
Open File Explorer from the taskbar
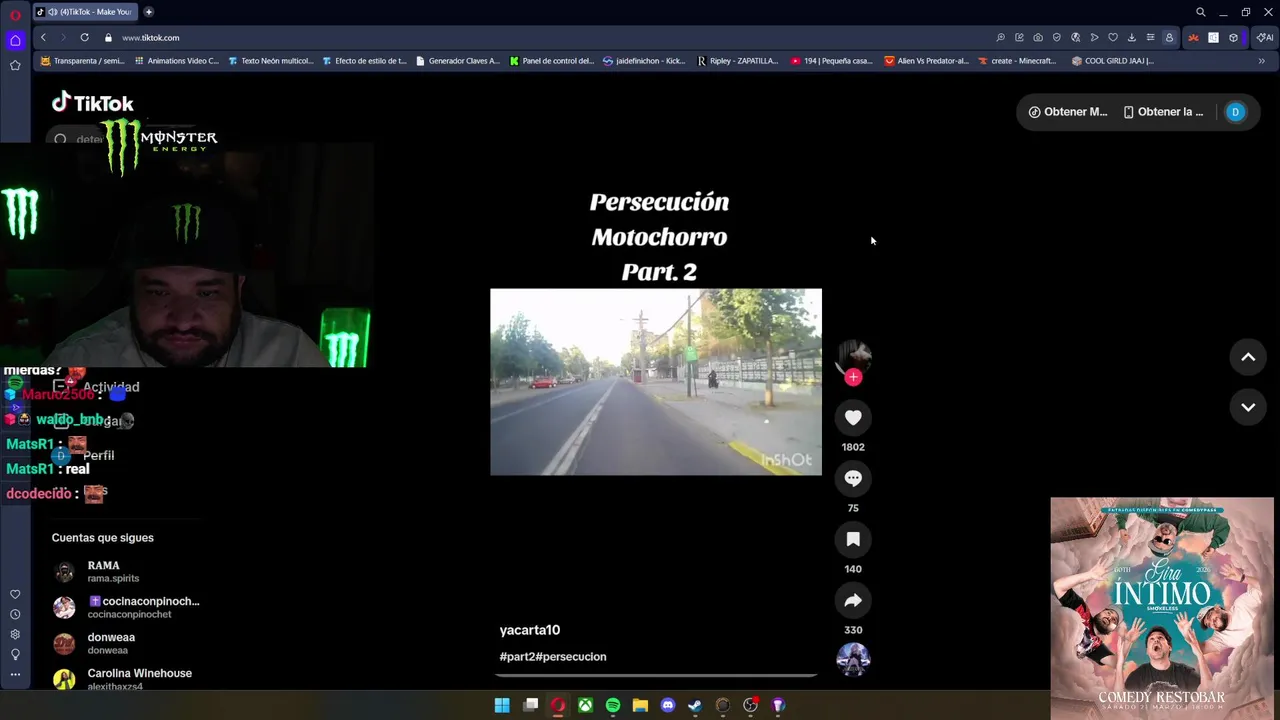tap(640, 705)
